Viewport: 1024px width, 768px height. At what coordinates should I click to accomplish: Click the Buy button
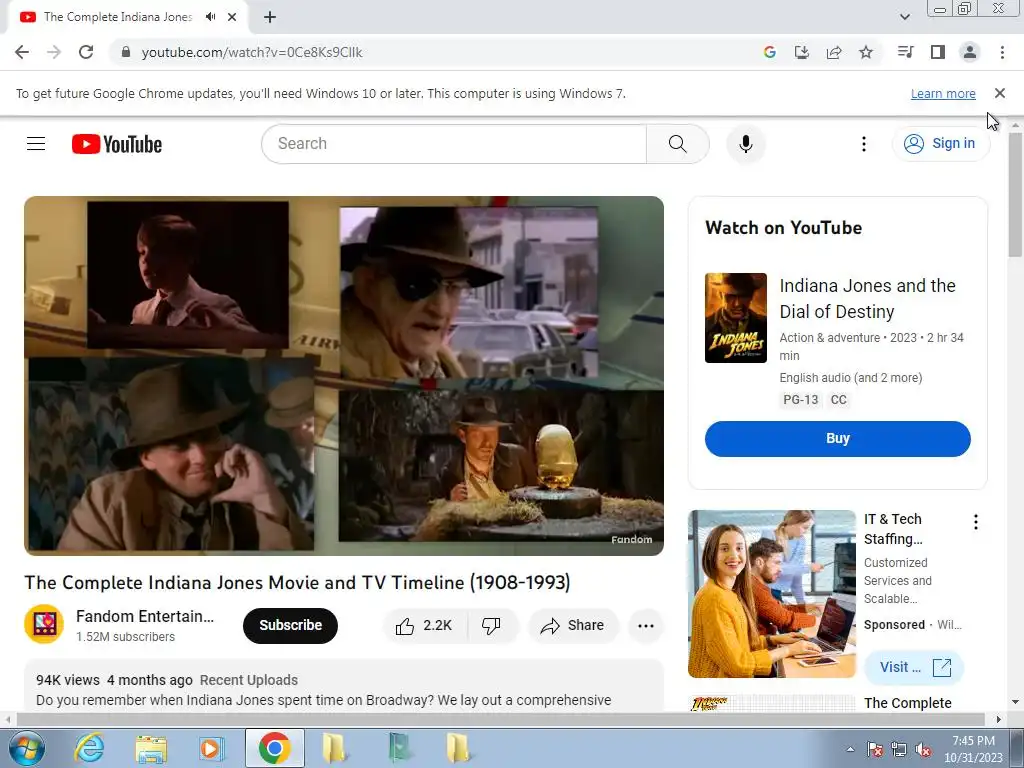[x=838, y=439]
